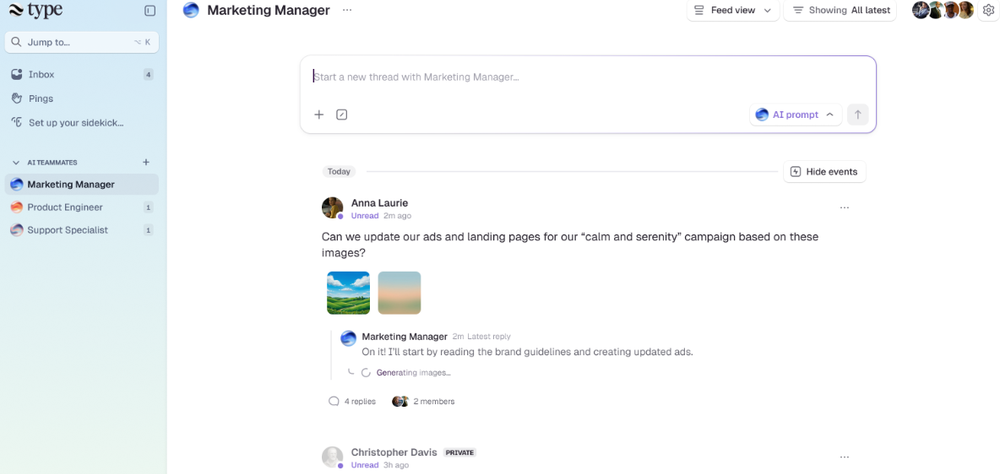The height and width of the screenshot is (474, 1000).
Task: Click the Anna Laurie name
Action: coord(379,203)
